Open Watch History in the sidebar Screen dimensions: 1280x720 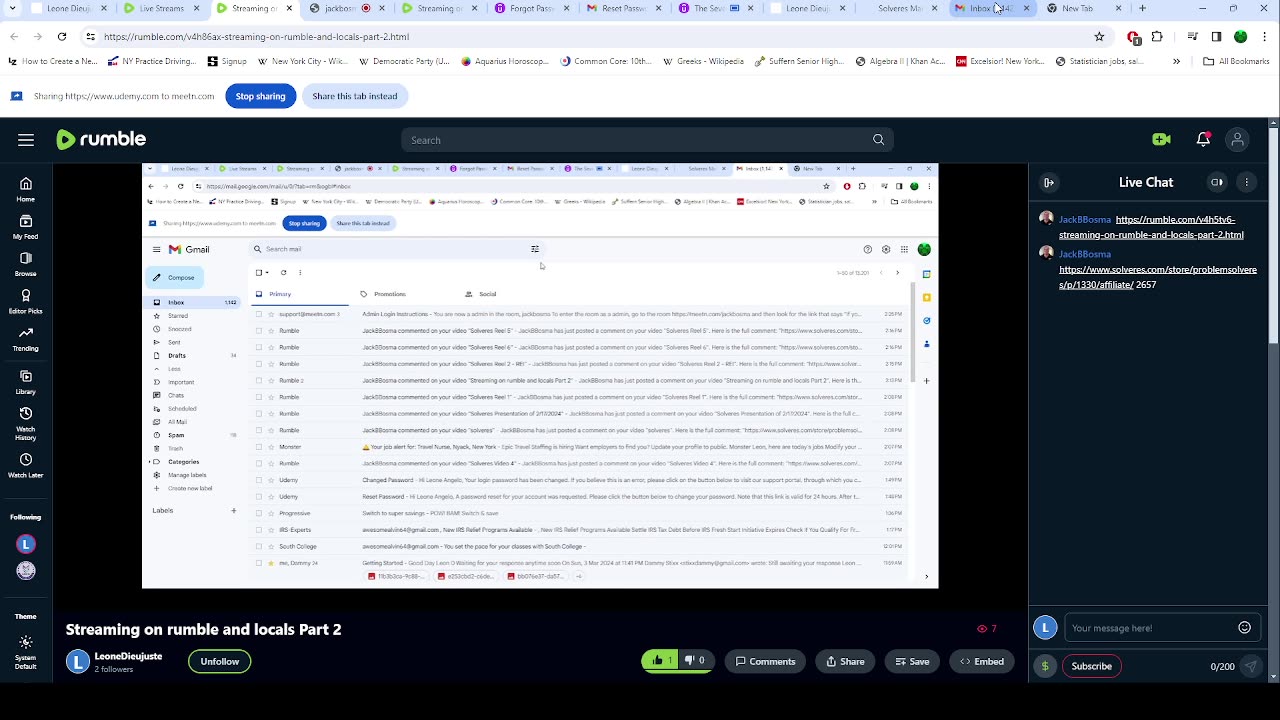pos(26,424)
